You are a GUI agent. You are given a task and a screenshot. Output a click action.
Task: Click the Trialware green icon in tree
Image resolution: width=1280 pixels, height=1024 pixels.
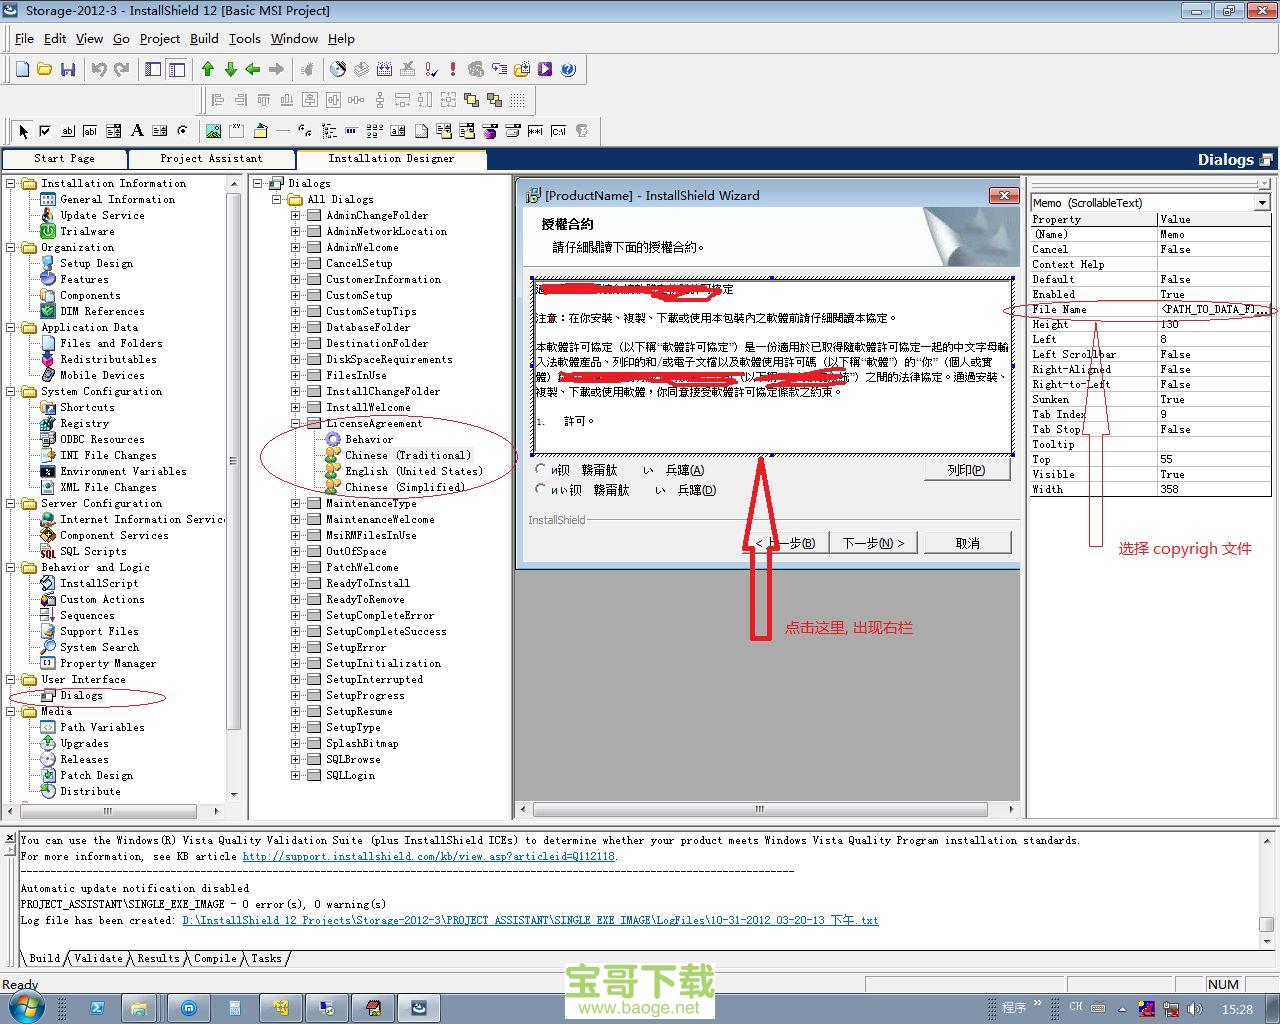coord(47,231)
